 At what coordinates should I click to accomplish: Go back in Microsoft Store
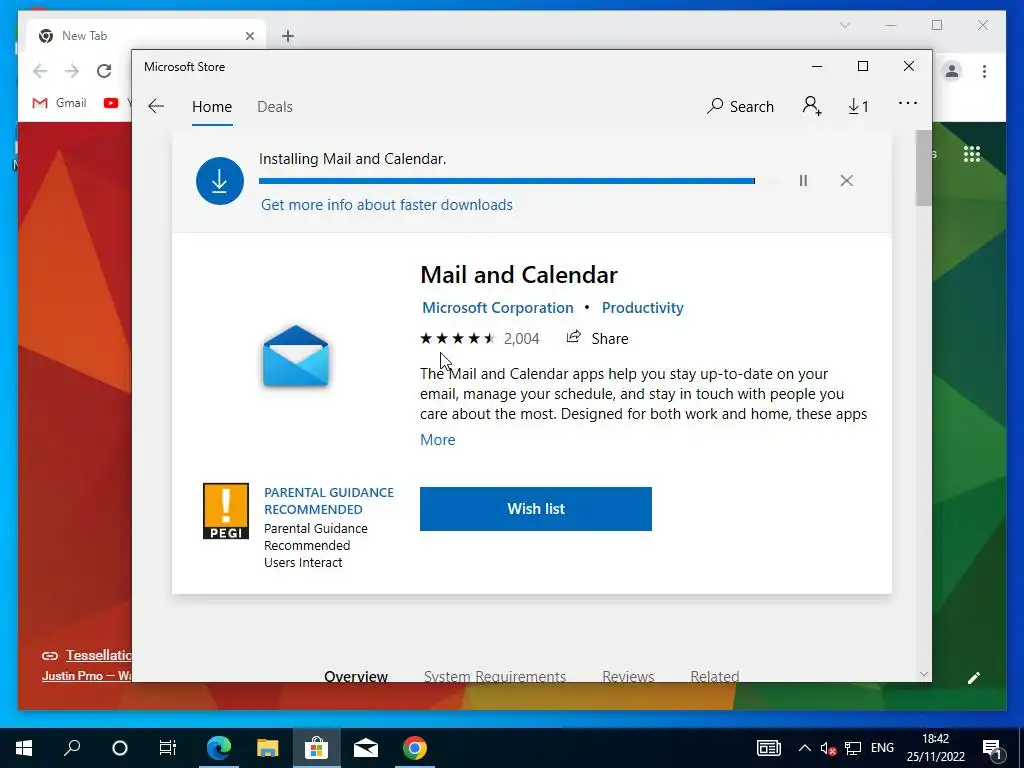[155, 106]
